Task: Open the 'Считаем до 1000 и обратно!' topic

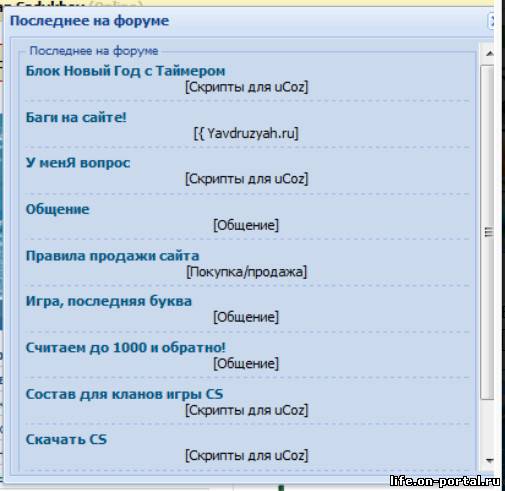Action: tap(126, 348)
